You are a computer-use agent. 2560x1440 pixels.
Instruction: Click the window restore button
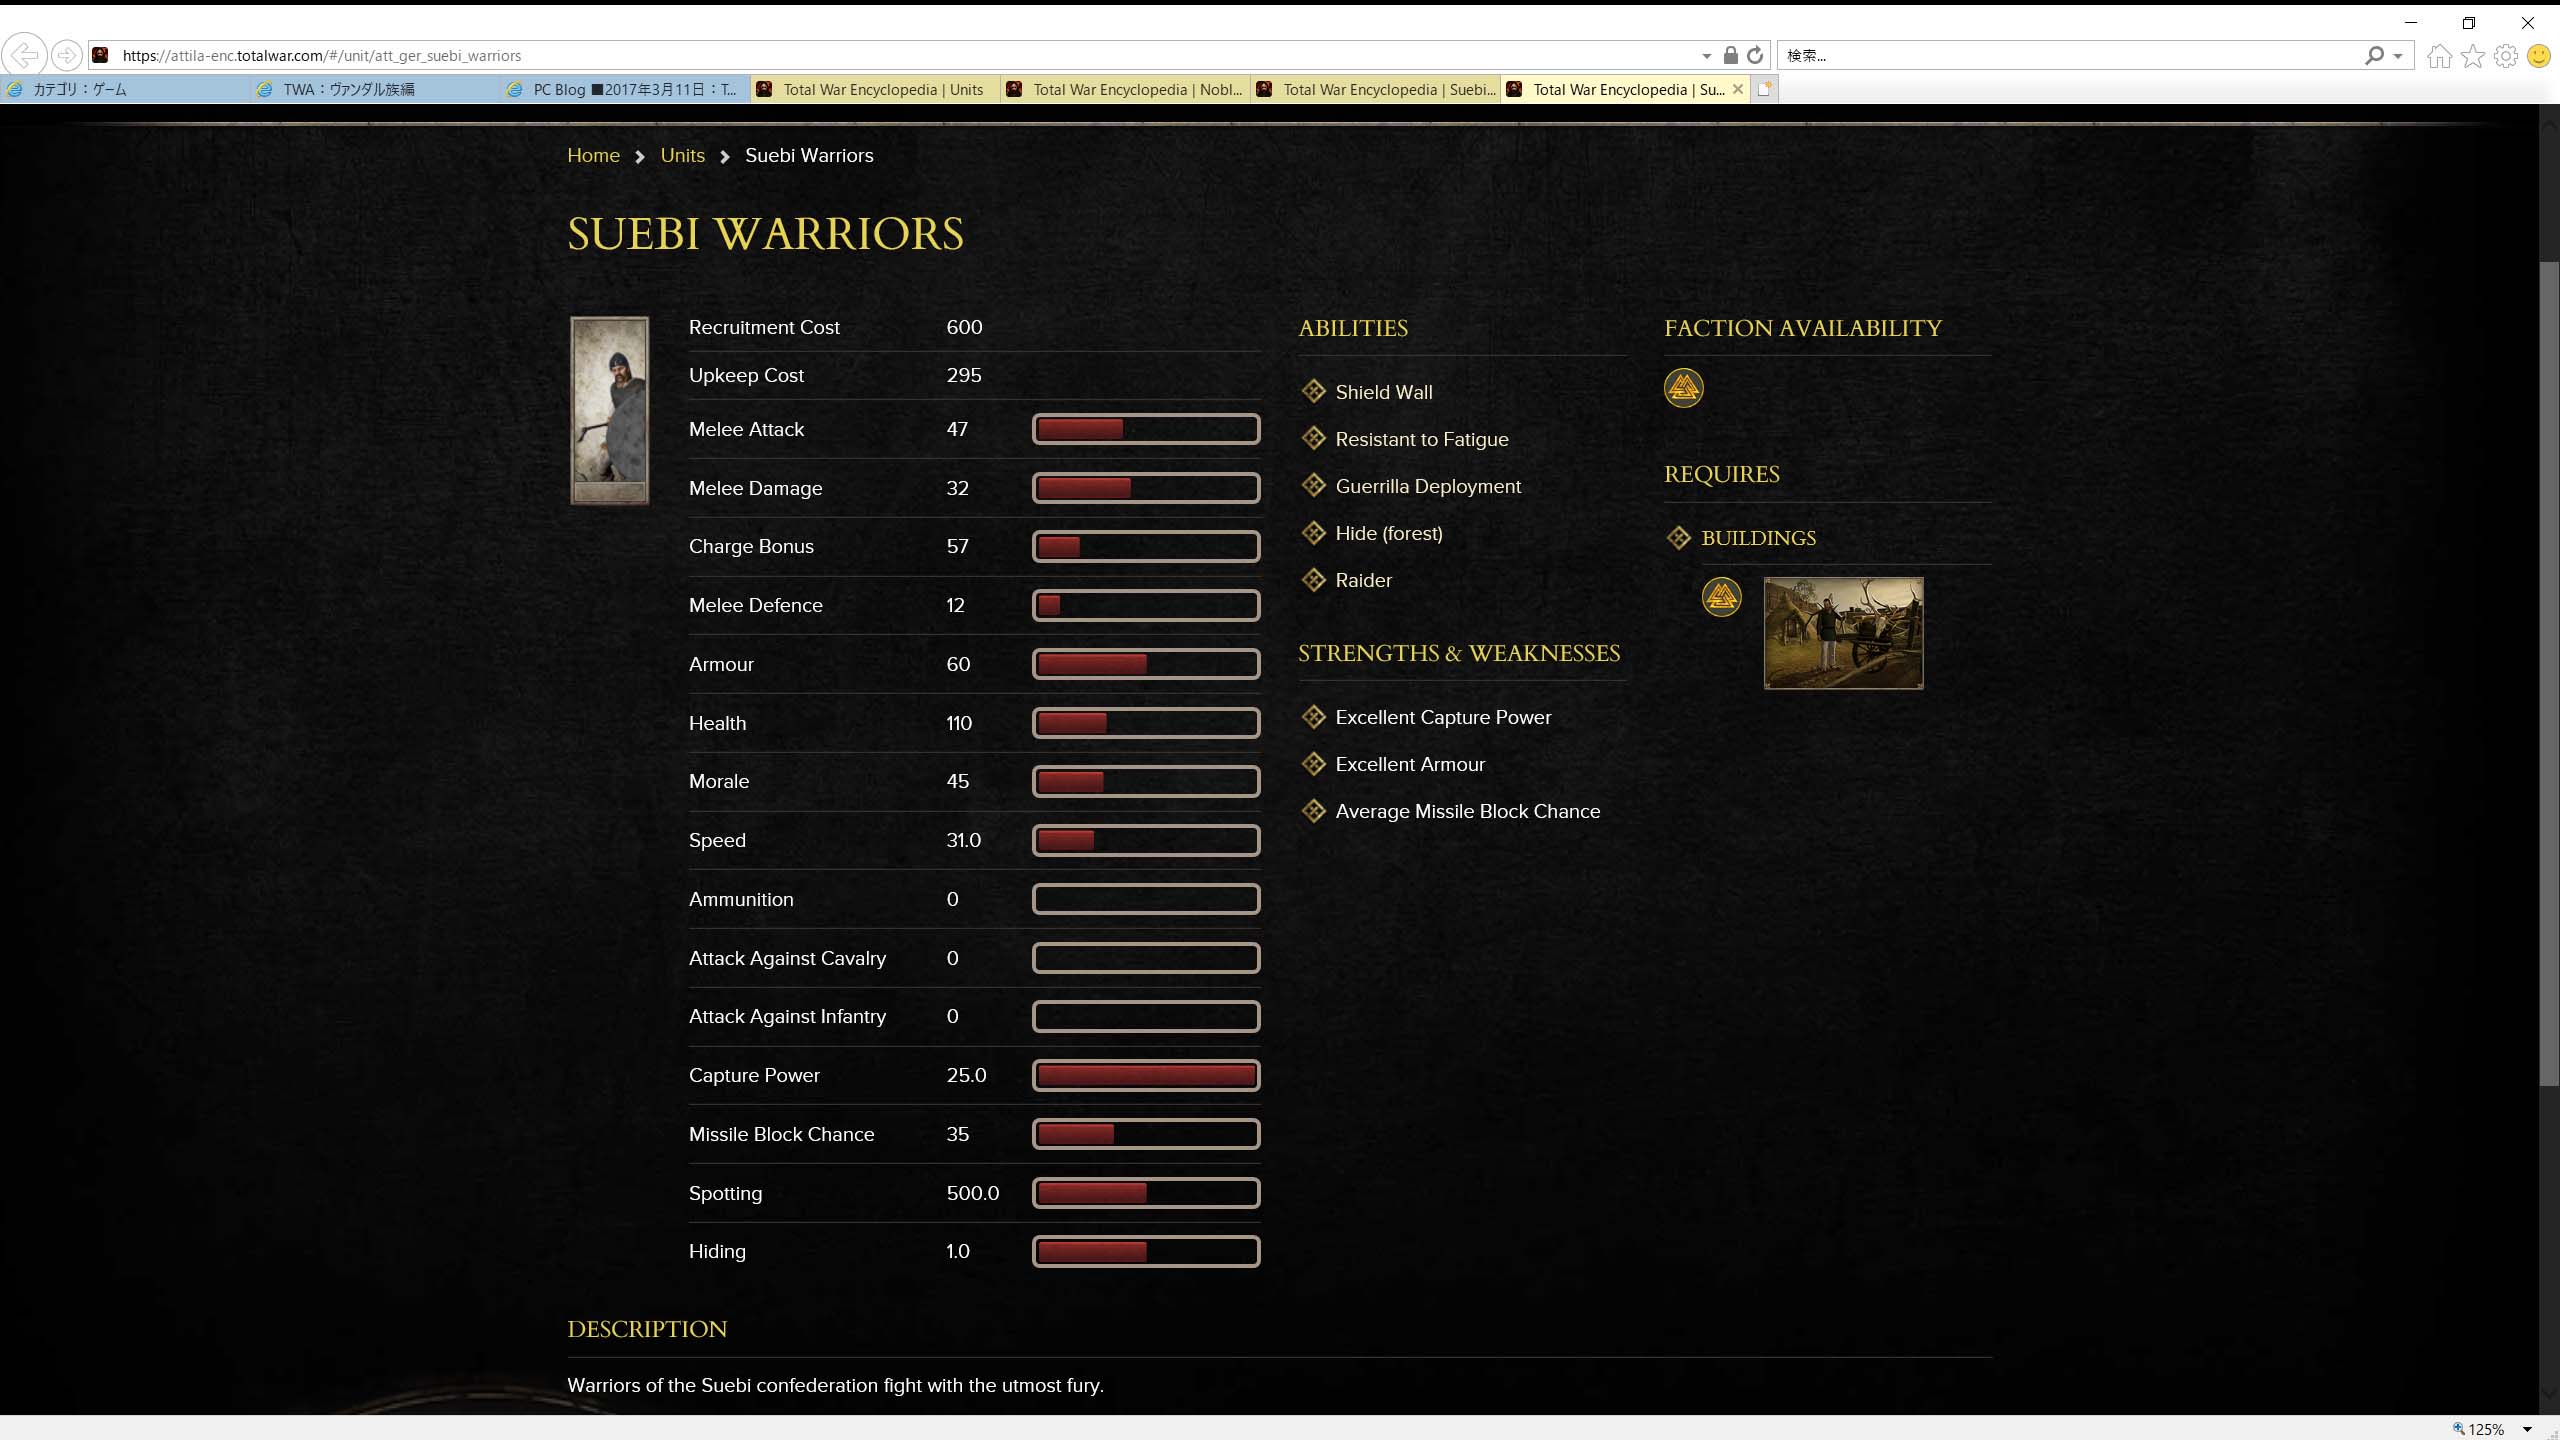pos(2468,22)
